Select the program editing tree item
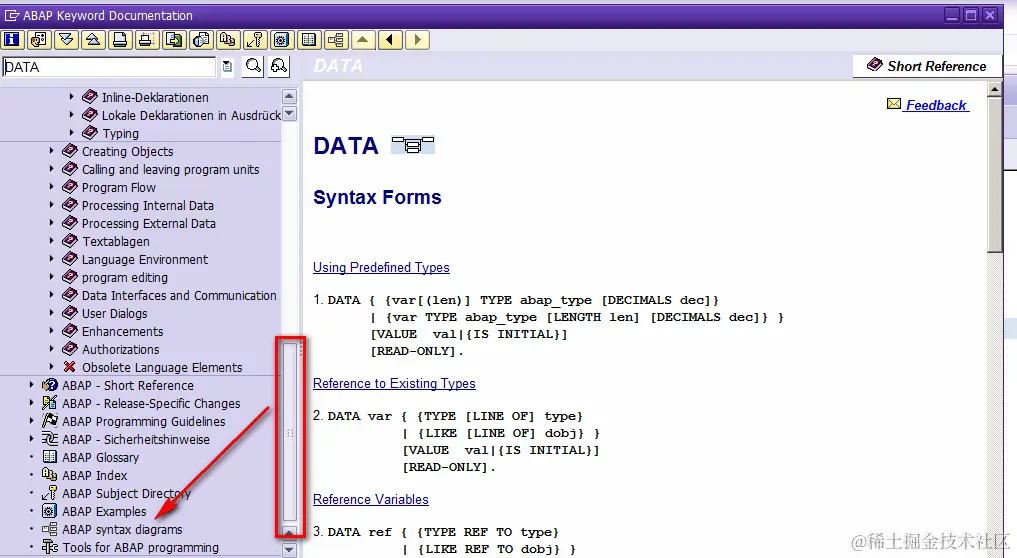1017x558 pixels. tap(125, 278)
